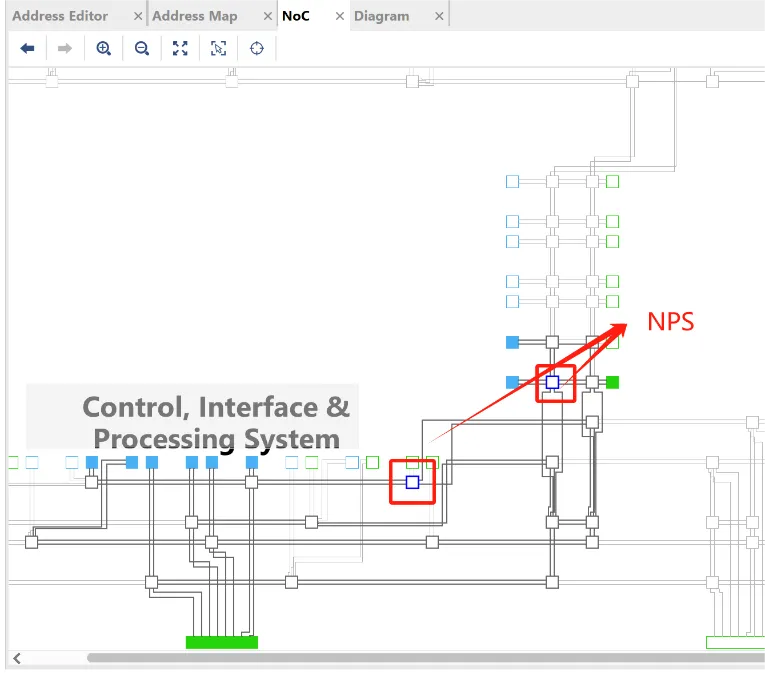The height and width of the screenshot is (675, 765).
Task: Click the wide solid green block at bottom
Action: tap(222, 642)
